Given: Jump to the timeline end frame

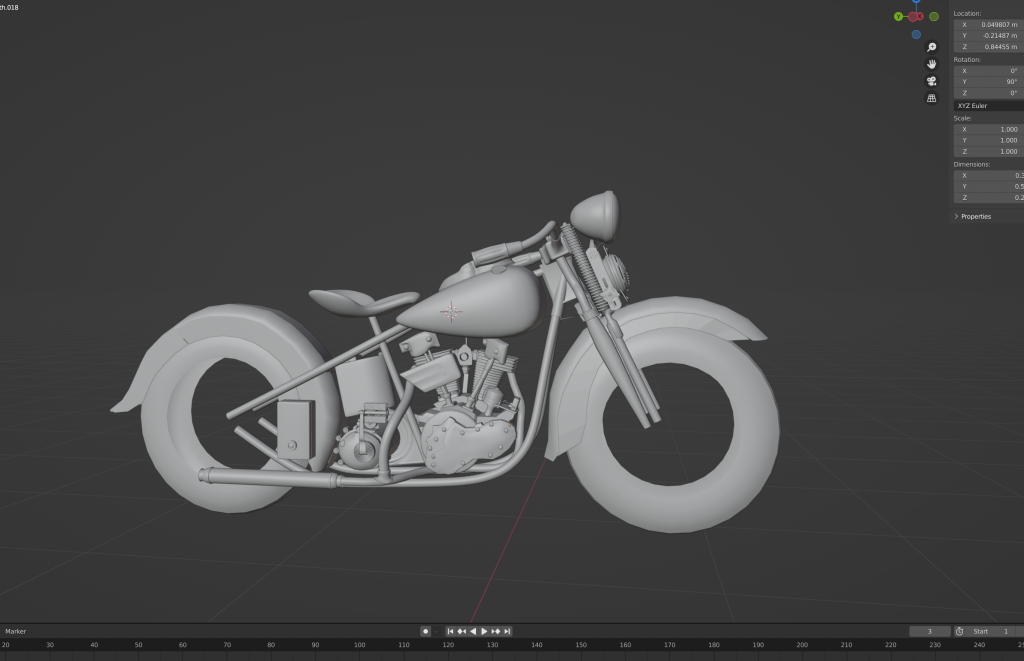Looking at the screenshot, I should point(507,631).
